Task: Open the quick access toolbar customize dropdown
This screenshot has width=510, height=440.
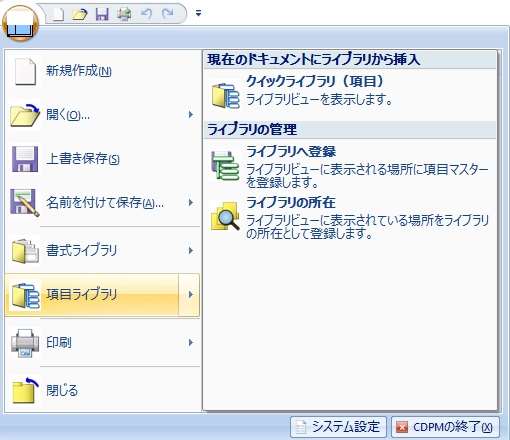Action: point(198,13)
